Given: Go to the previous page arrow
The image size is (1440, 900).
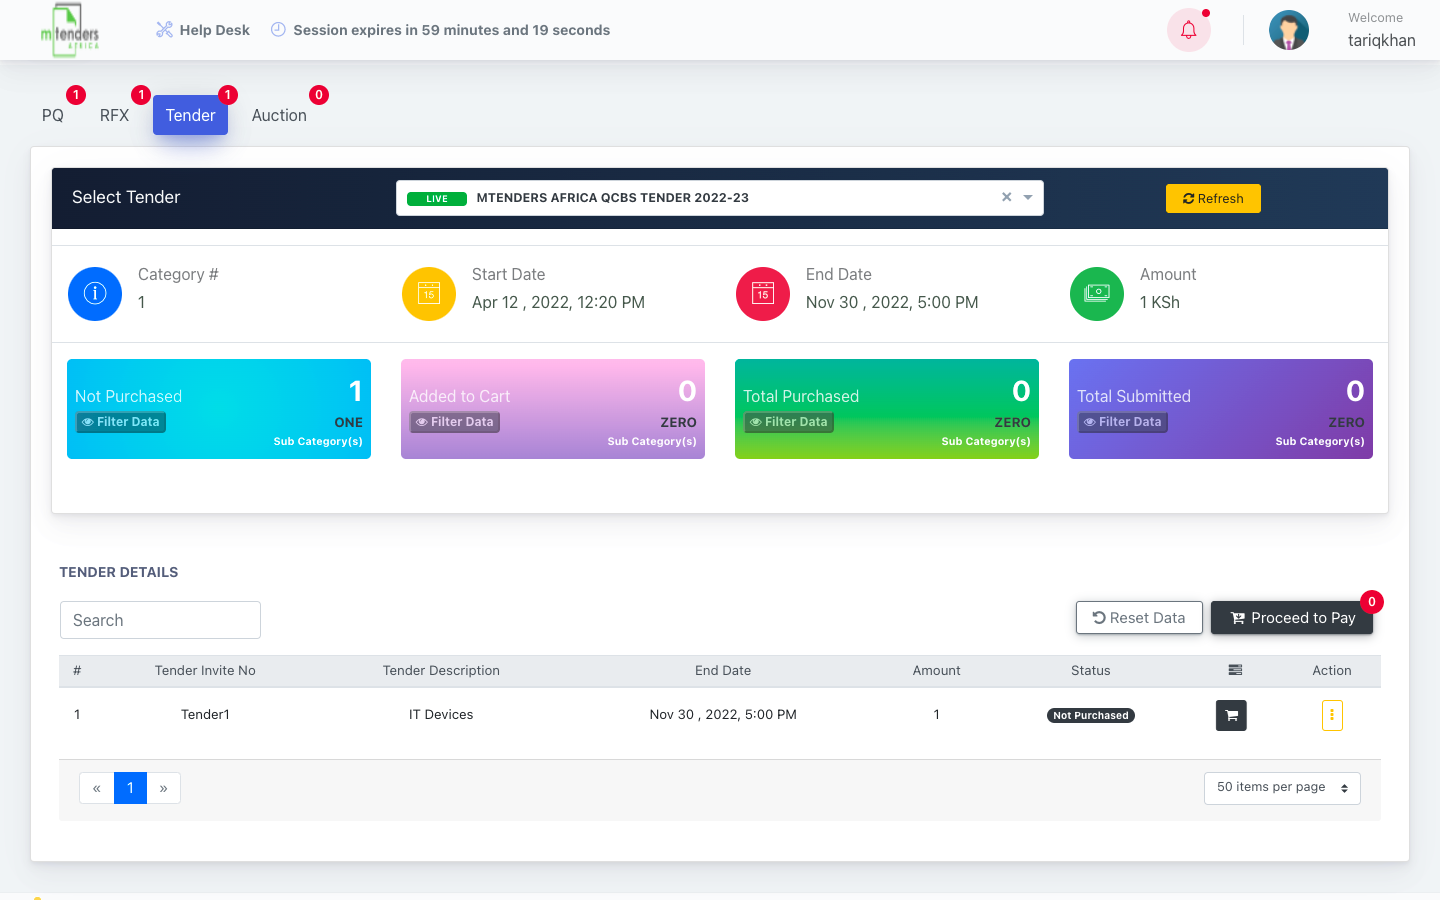Looking at the screenshot, I should point(97,788).
